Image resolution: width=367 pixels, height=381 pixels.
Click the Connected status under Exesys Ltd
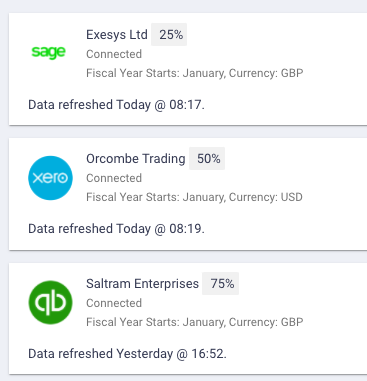(114, 54)
